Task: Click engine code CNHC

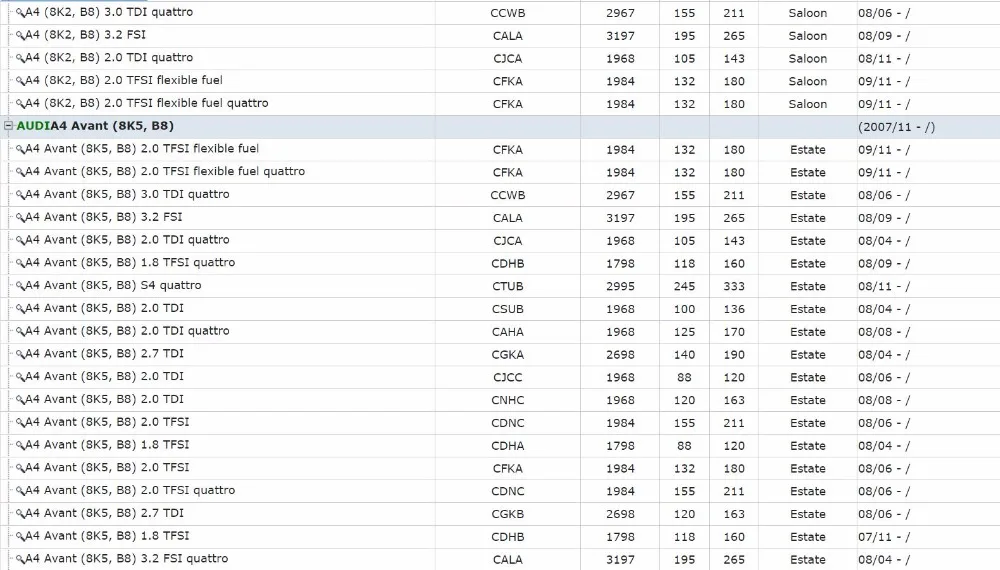Action: 508,400
